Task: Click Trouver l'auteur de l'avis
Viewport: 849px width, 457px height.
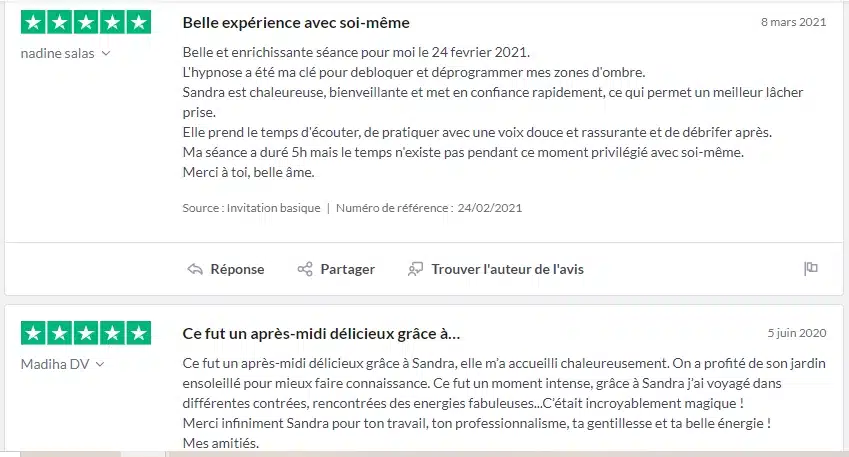Action: [x=507, y=269]
